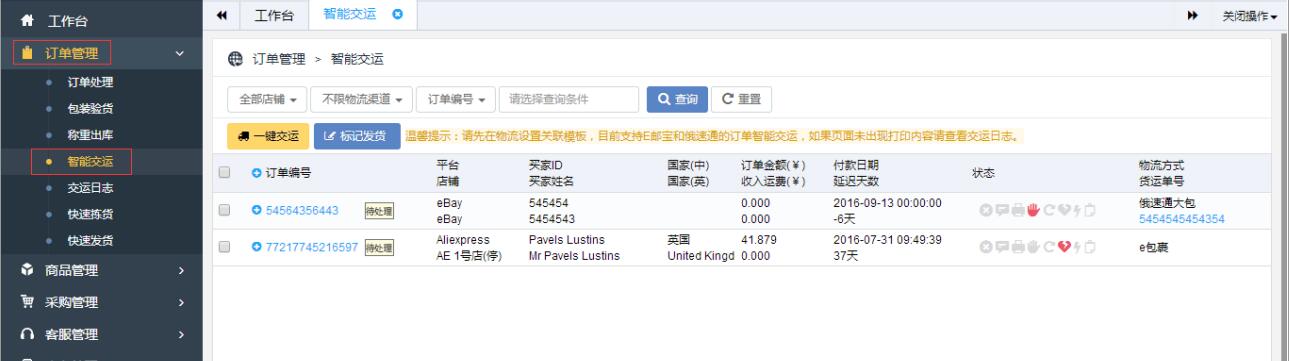Click the 状态 column header
This screenshot has width=1289, height=361.
click(x=983, y=173)
